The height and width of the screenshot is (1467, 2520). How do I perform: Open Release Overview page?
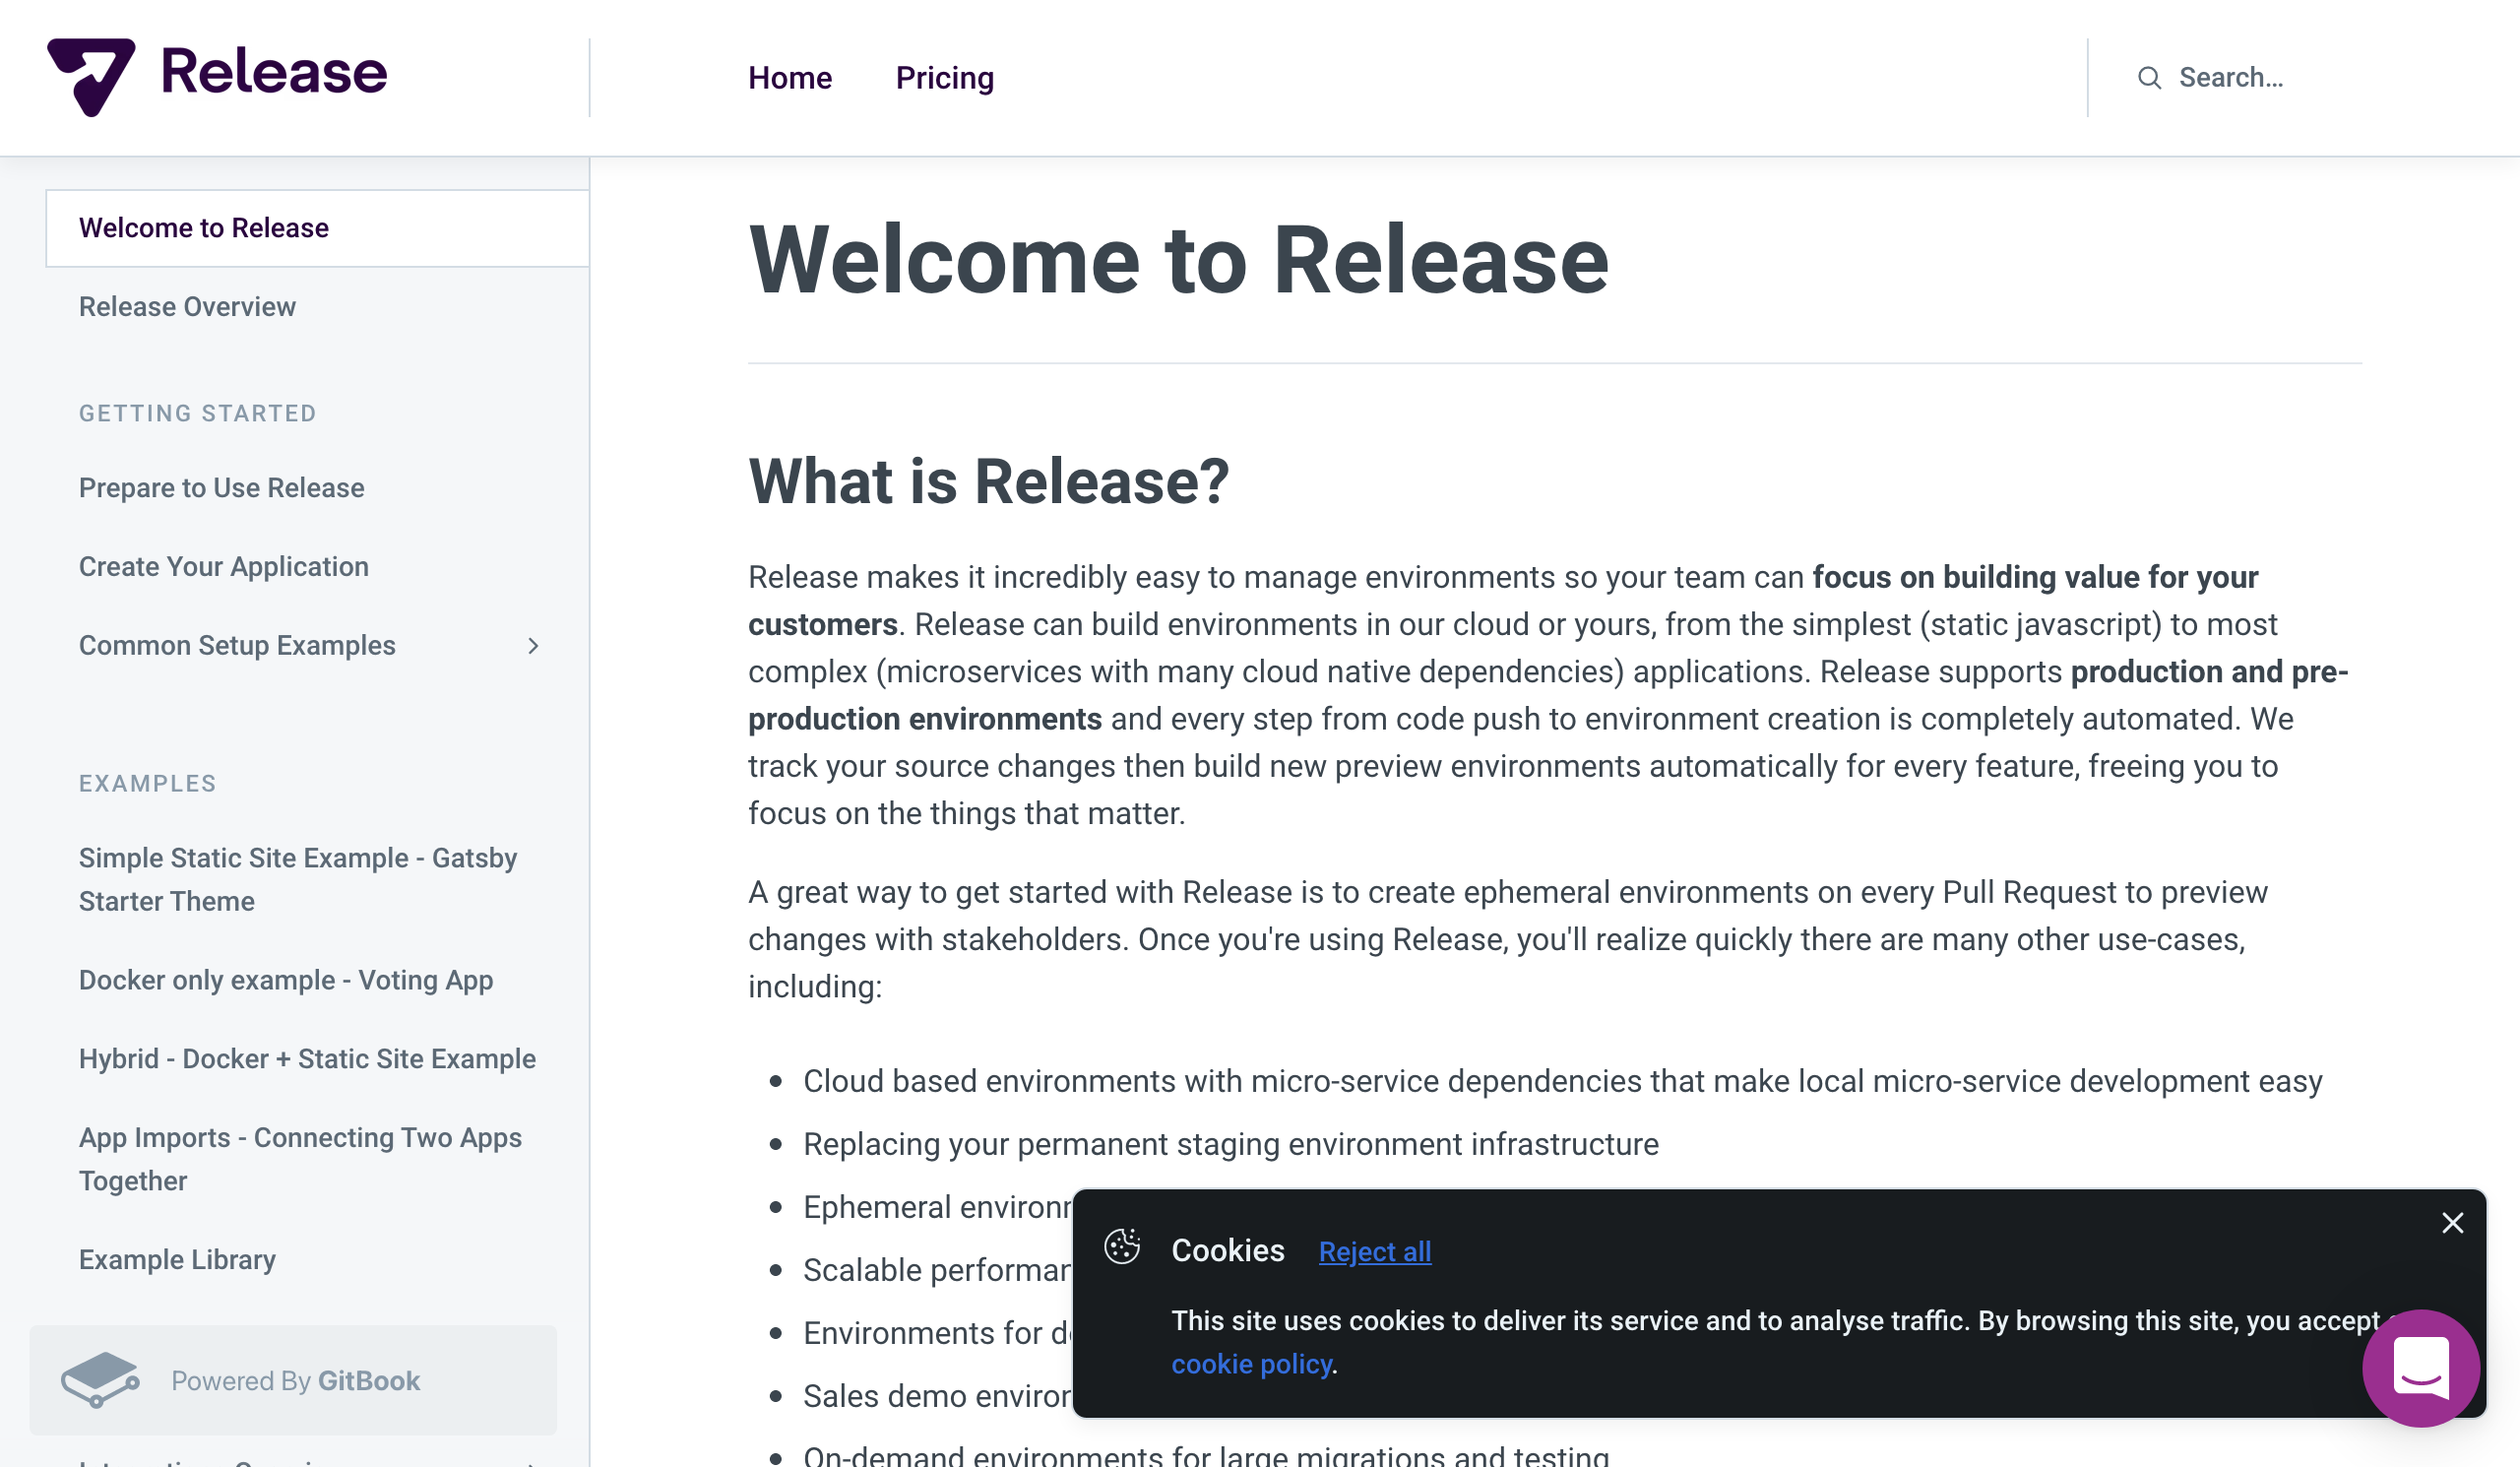[187, 307]
